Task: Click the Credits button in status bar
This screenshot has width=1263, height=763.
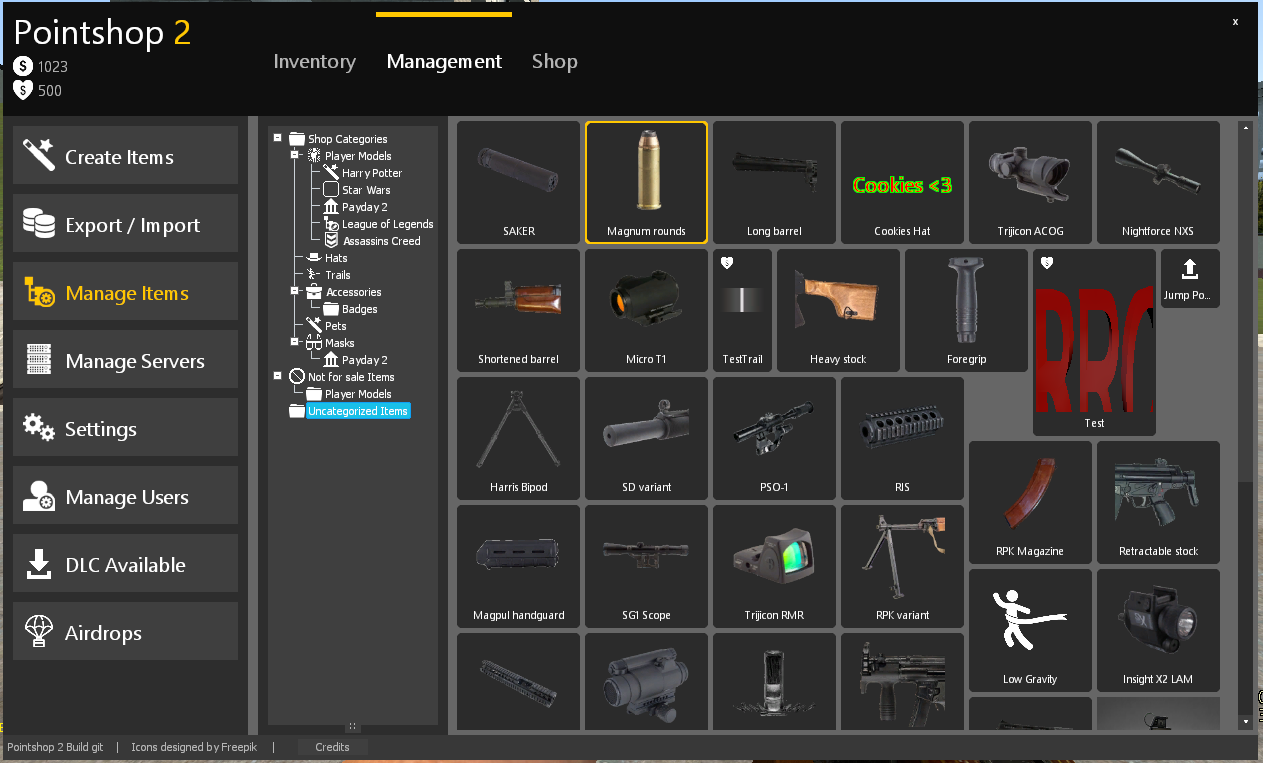Action: (333, 747)
